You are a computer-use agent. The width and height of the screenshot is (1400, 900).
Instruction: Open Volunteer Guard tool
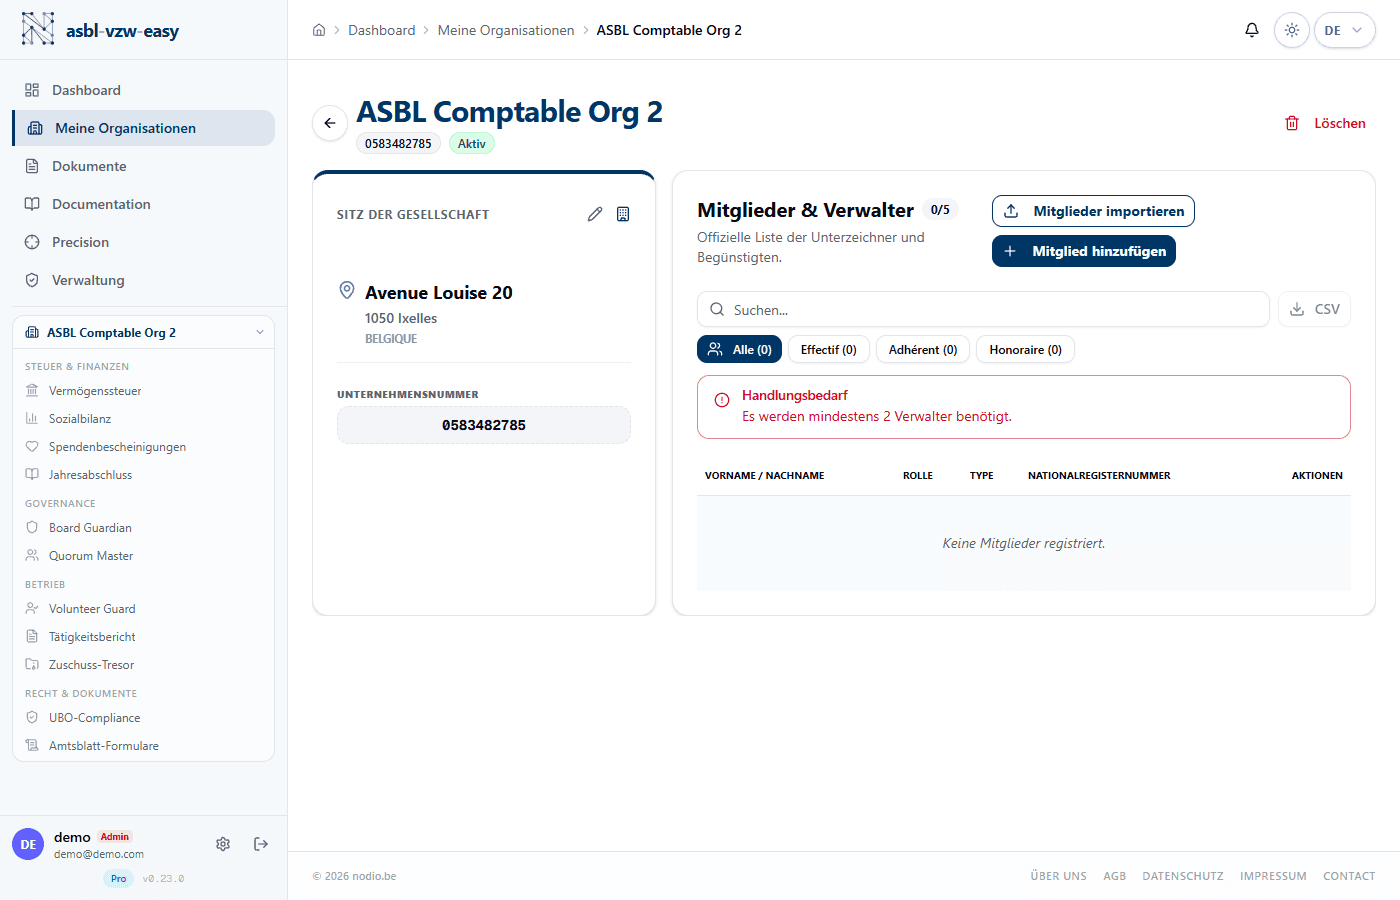[x=143, y=609]
